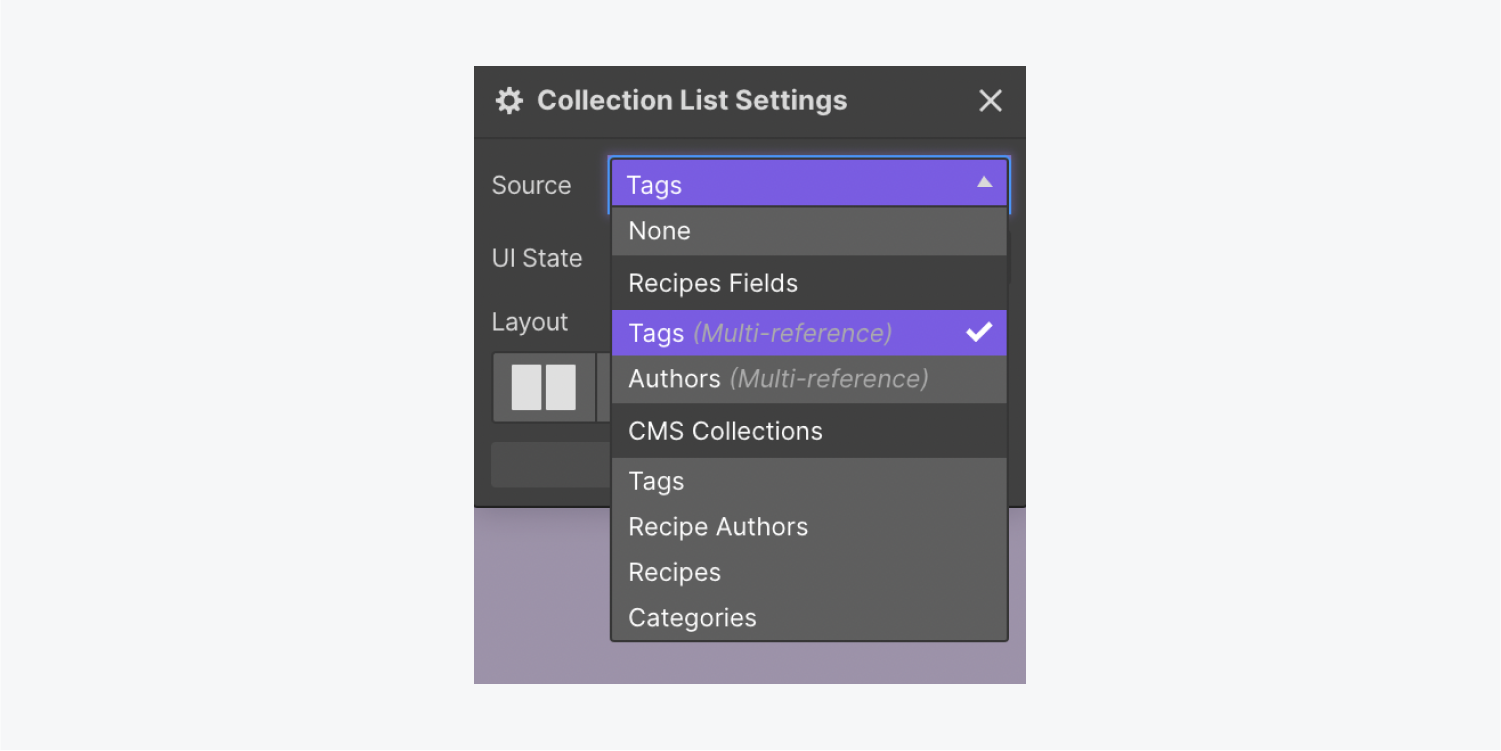This screenshot has width=1501, height=751.
Task: Choose the two-column layout icon
Action: tap(544, 387)
